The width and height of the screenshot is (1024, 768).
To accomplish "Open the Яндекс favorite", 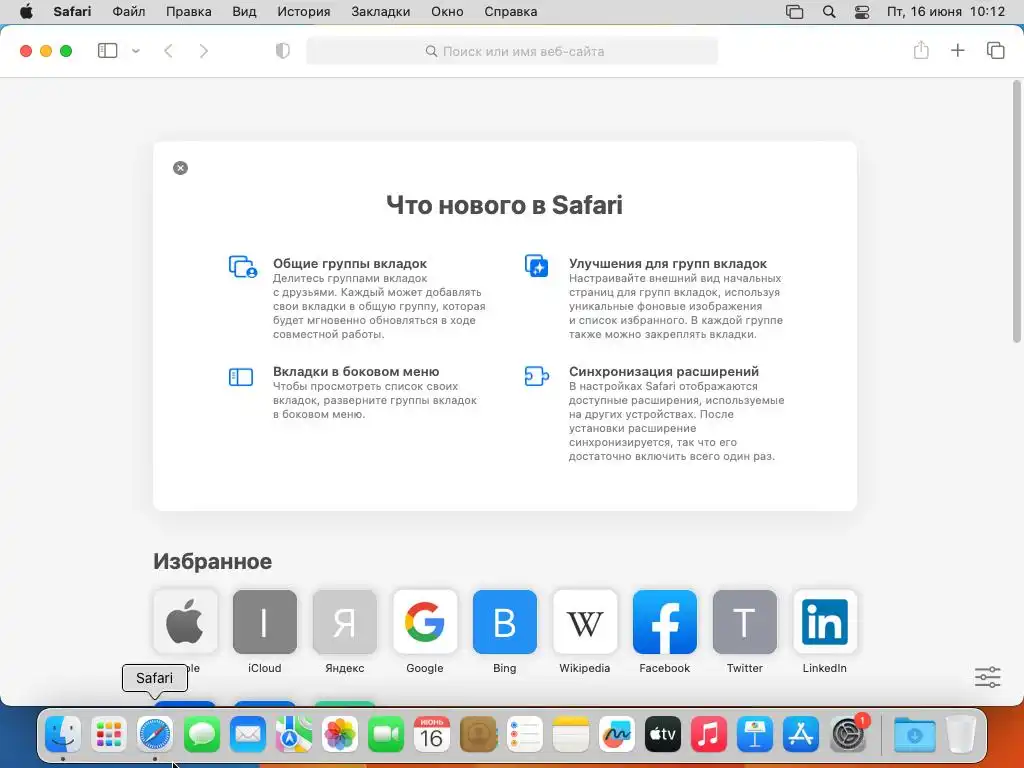I will 345,622.
